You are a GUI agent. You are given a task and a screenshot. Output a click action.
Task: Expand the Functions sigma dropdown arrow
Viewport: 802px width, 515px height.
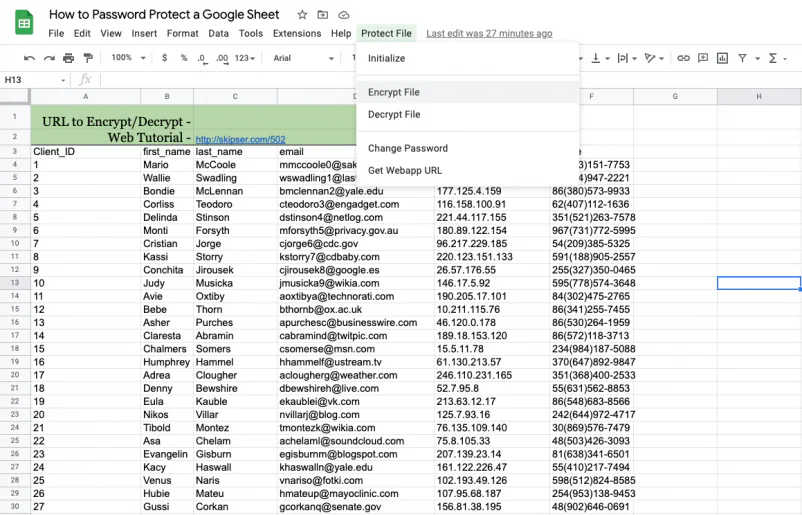pyautogui.click(x=785, y=59)
